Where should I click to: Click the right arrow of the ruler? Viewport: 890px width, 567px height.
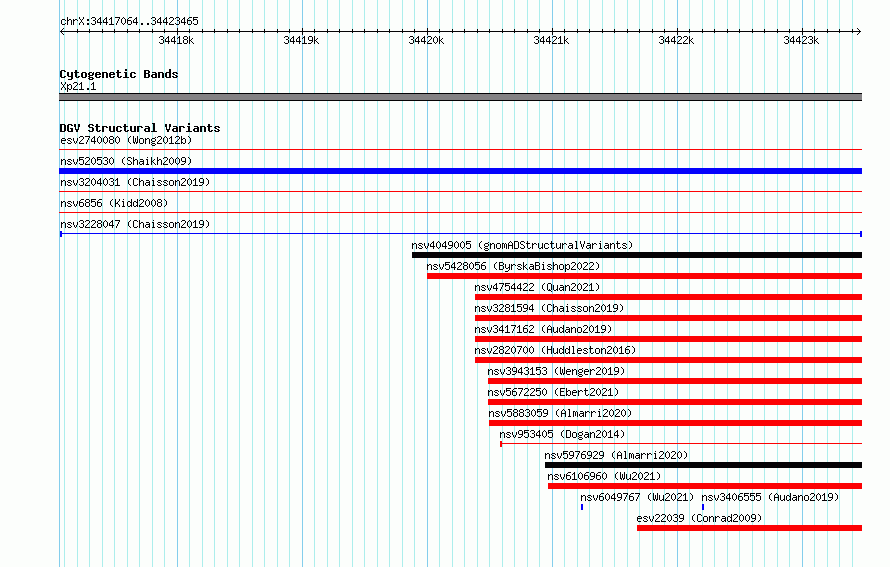tap(859, 32)
